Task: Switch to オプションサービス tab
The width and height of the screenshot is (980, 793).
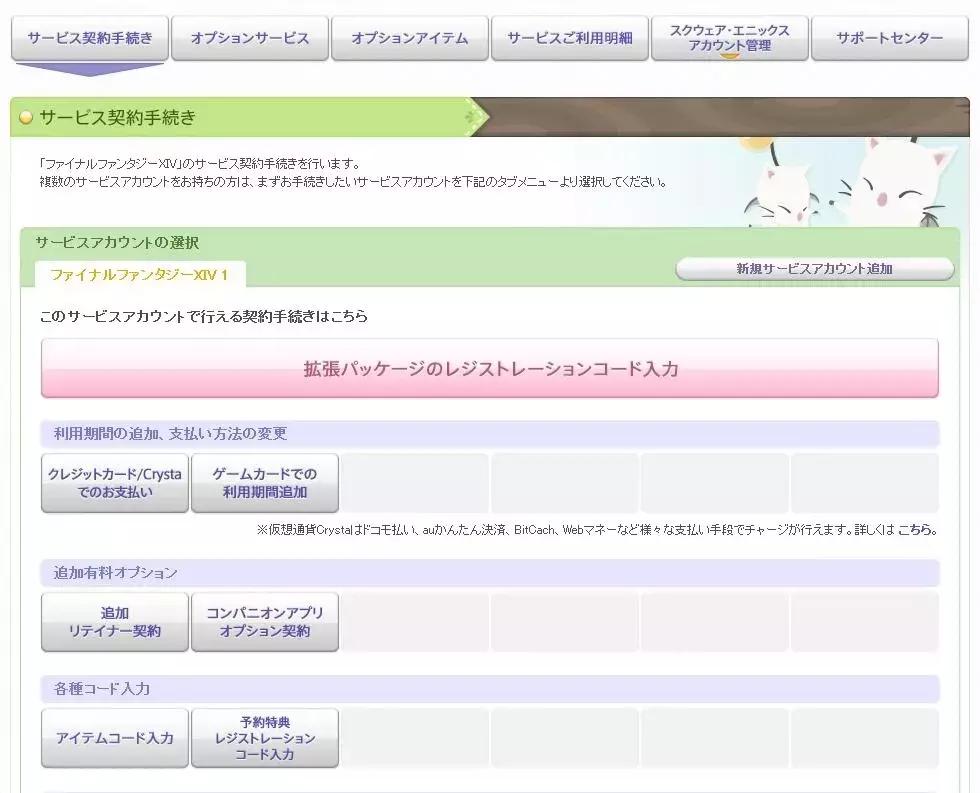Action: (x=249, y=38)
